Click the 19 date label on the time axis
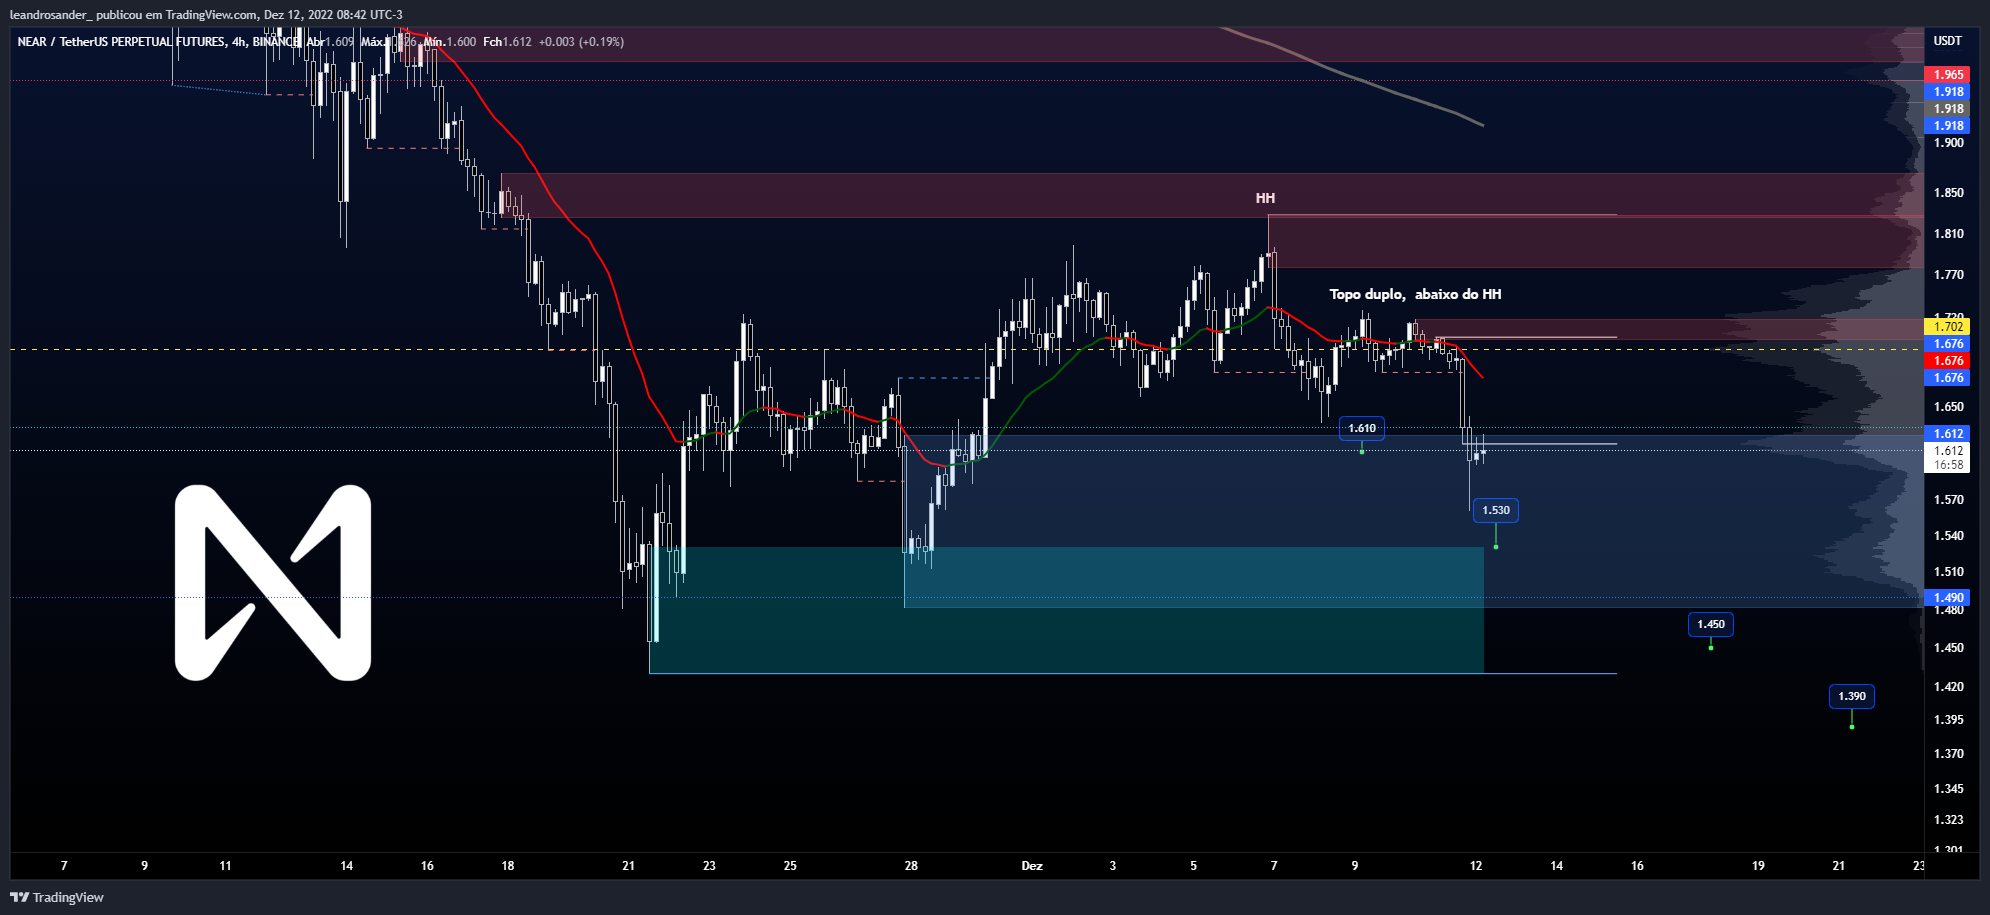This screenshot has height=915, width=1990. click(x=1758, y=866)
